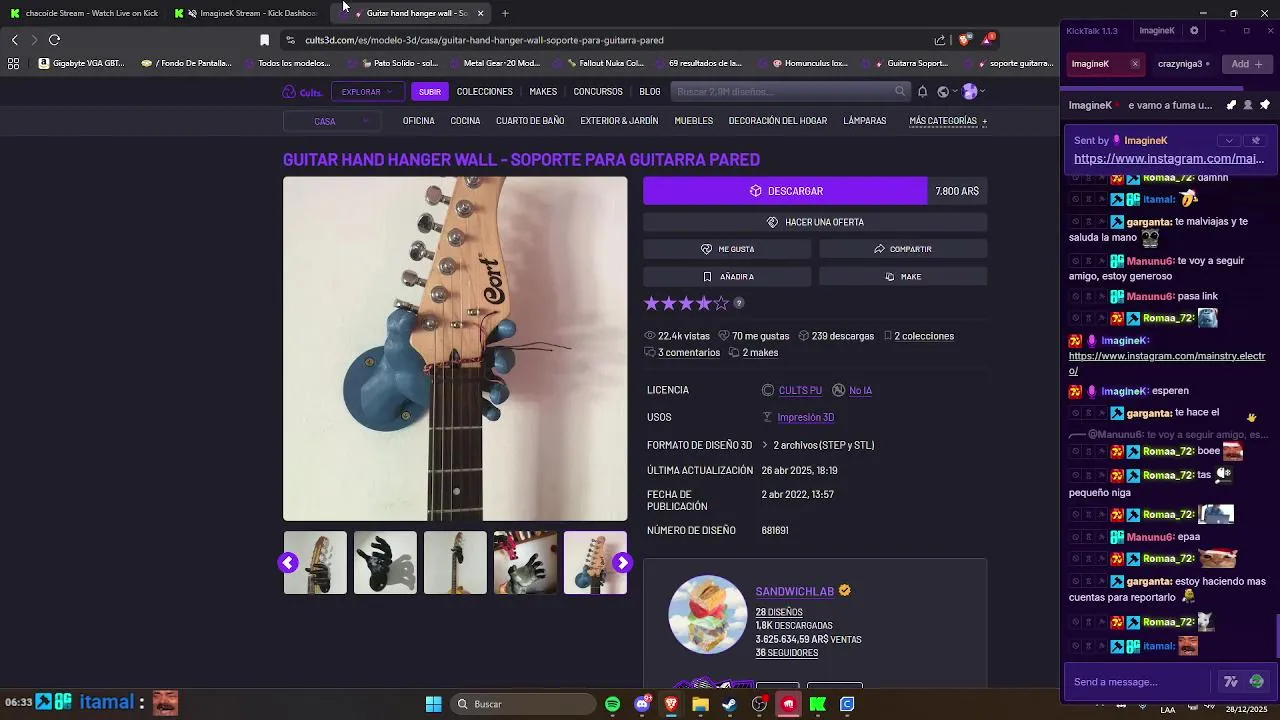
Task: Go to the OFICINA category
Action: pyautogui.click(x=418, y=121)
